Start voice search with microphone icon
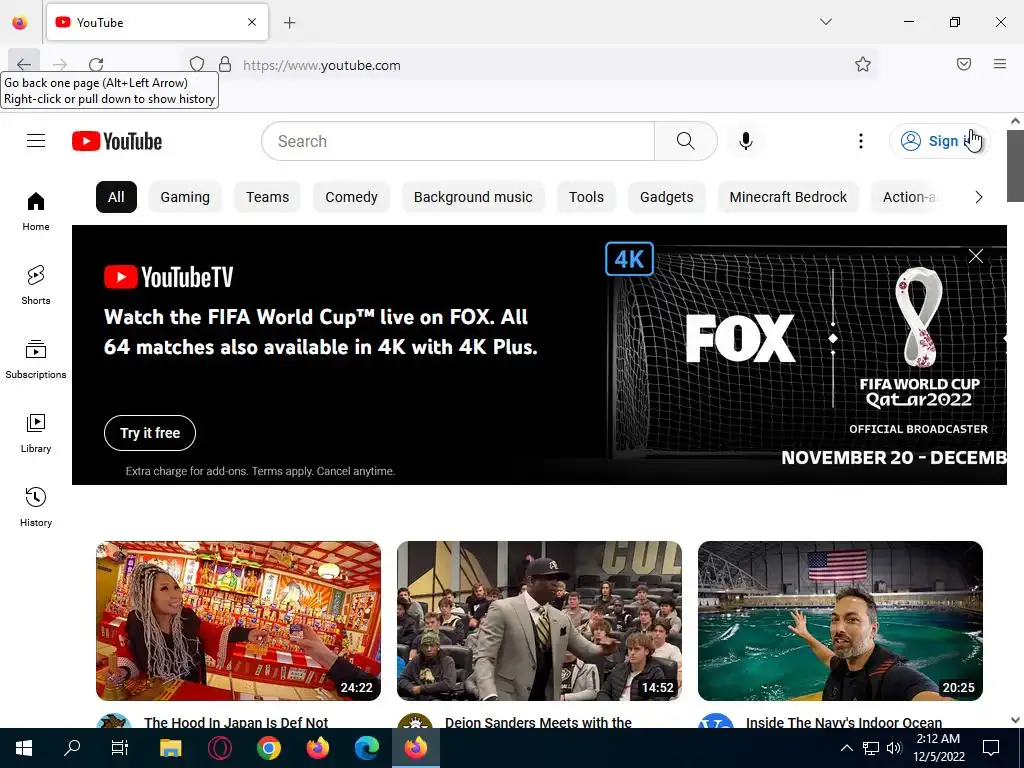 point(746,141)
